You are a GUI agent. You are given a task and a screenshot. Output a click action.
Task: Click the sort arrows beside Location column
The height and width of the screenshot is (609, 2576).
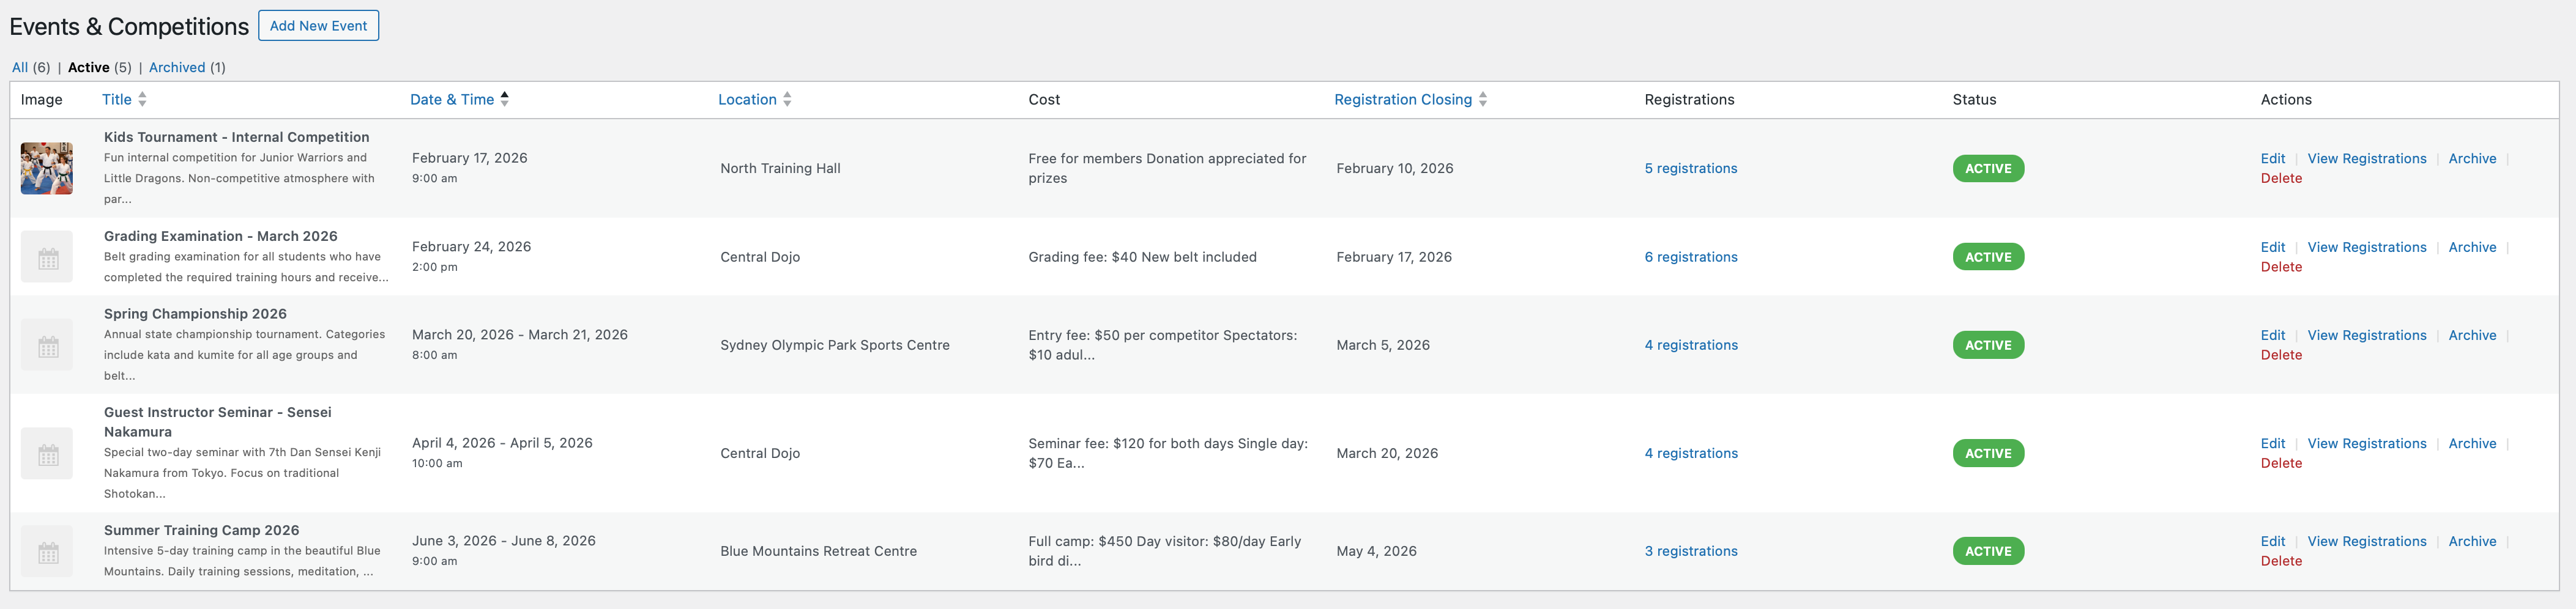pos(787,99)
